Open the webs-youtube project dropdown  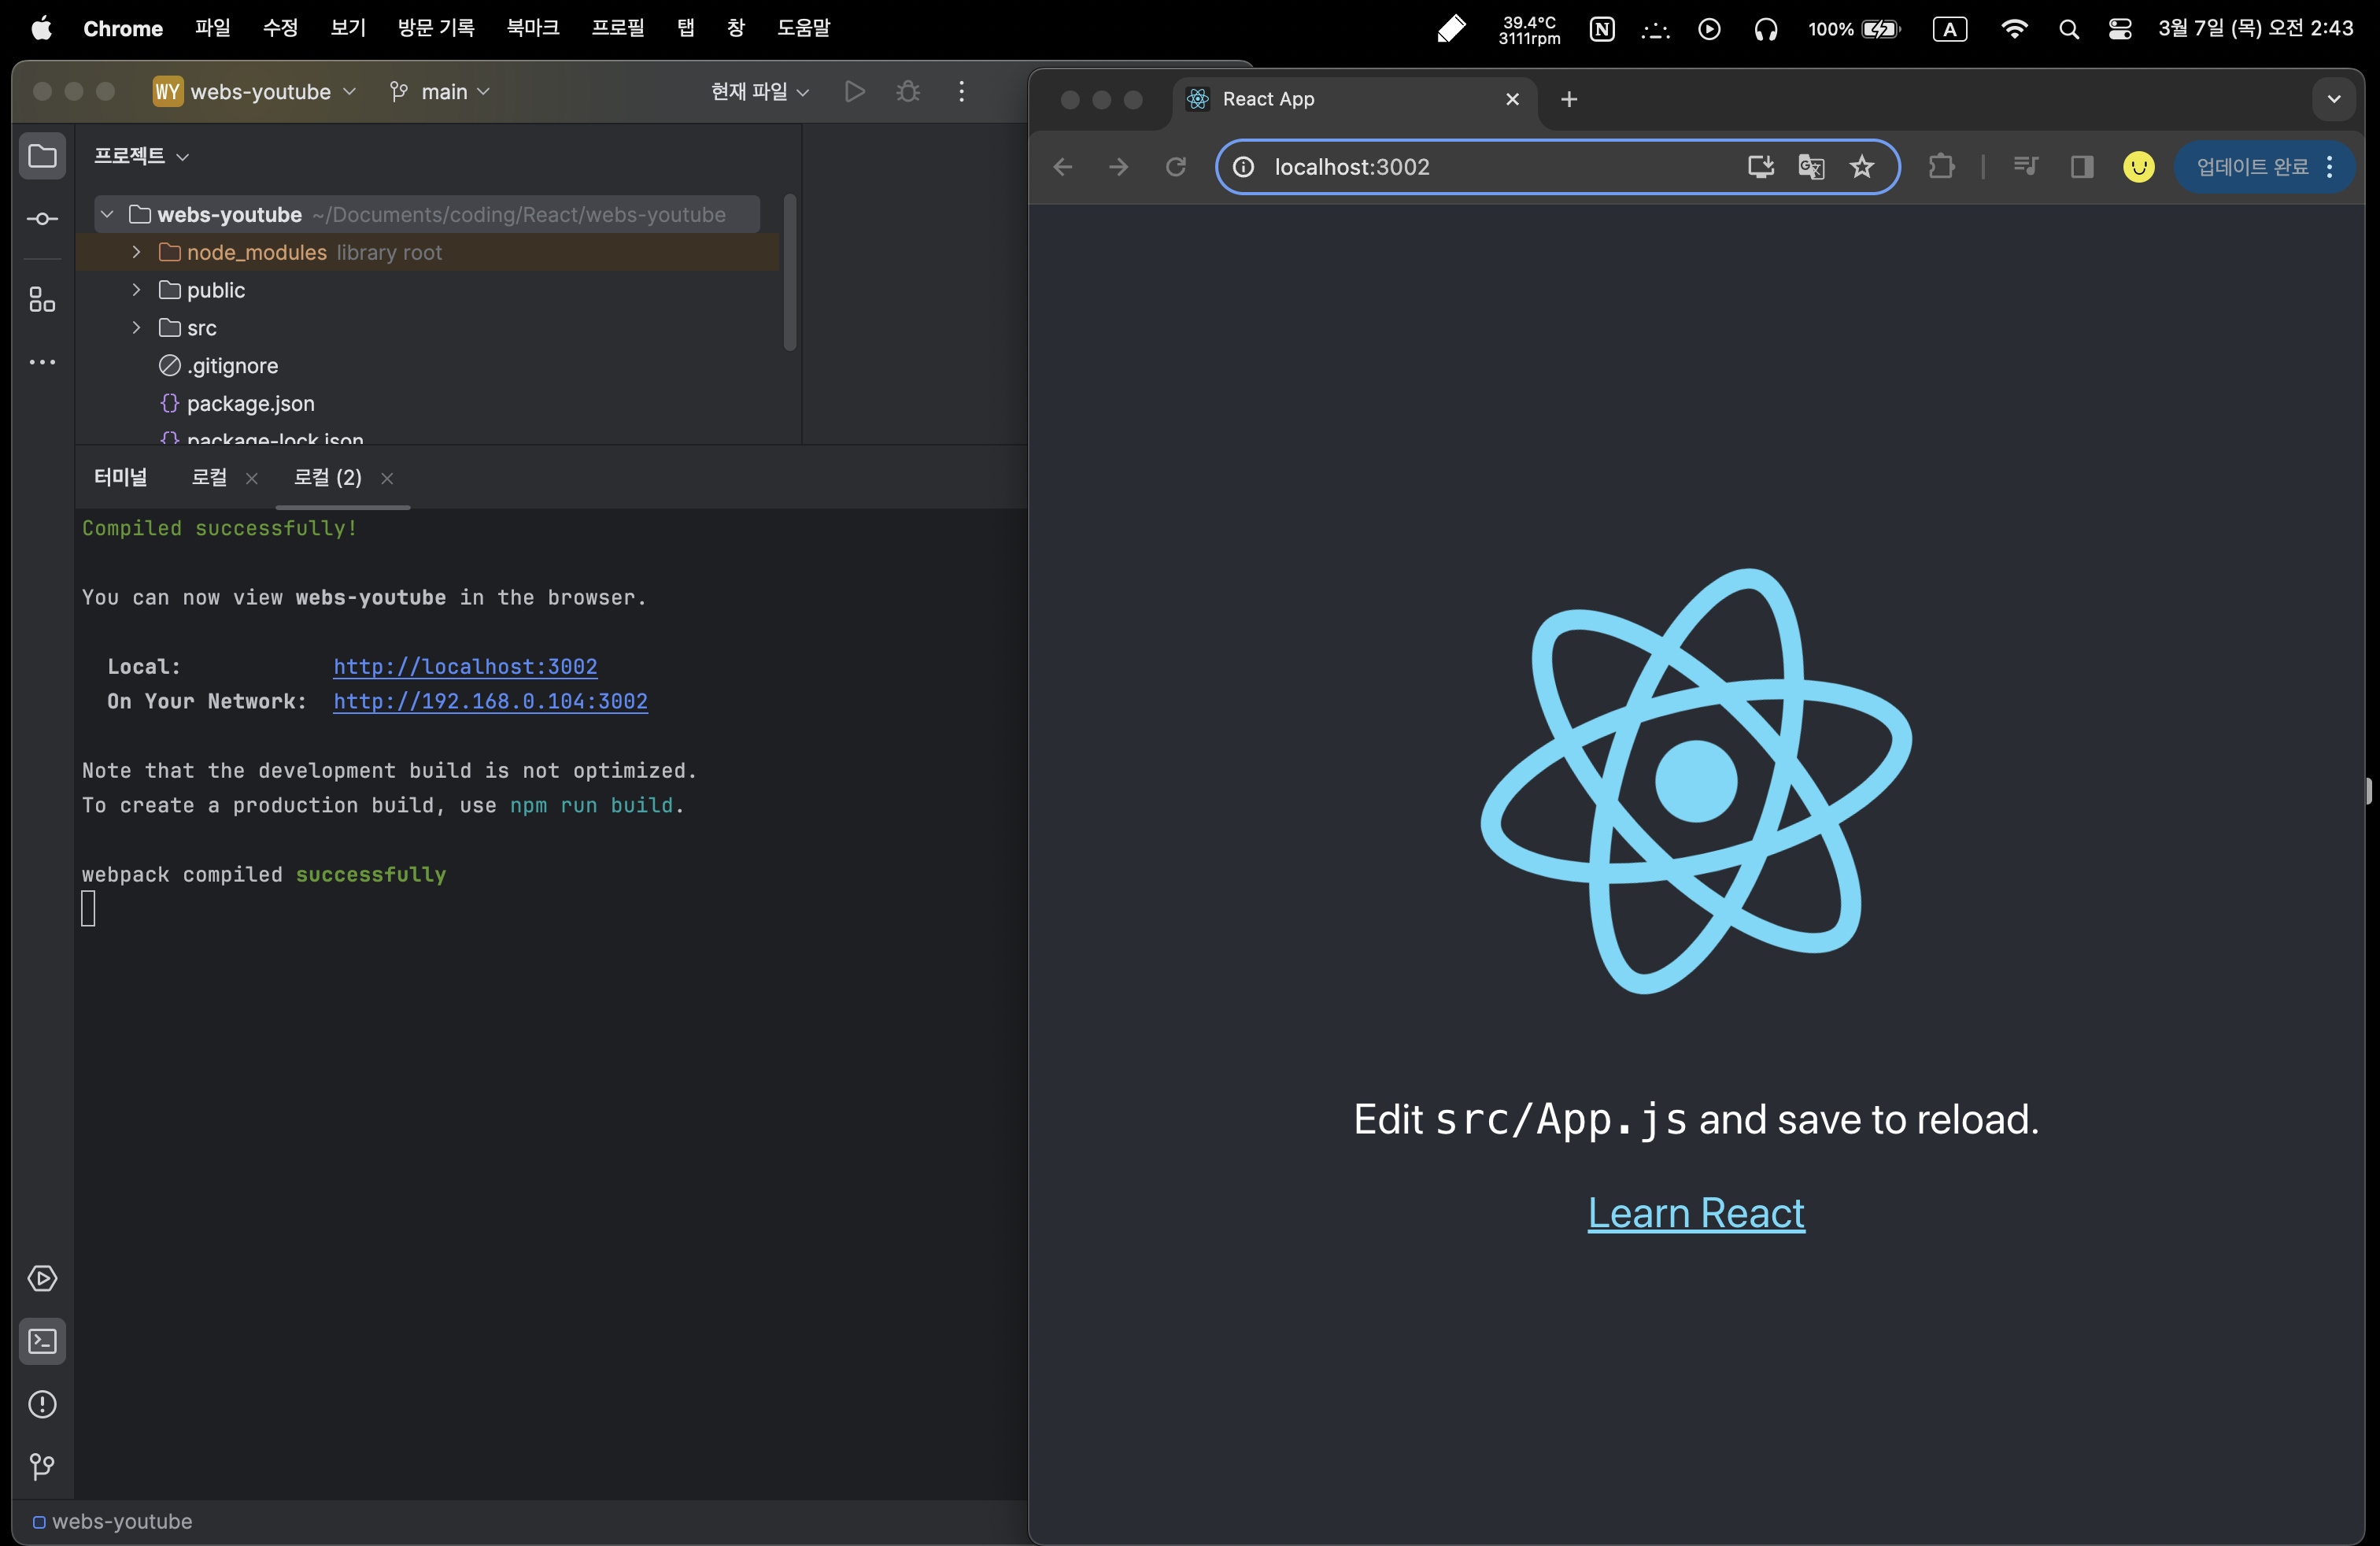(255, 92)
